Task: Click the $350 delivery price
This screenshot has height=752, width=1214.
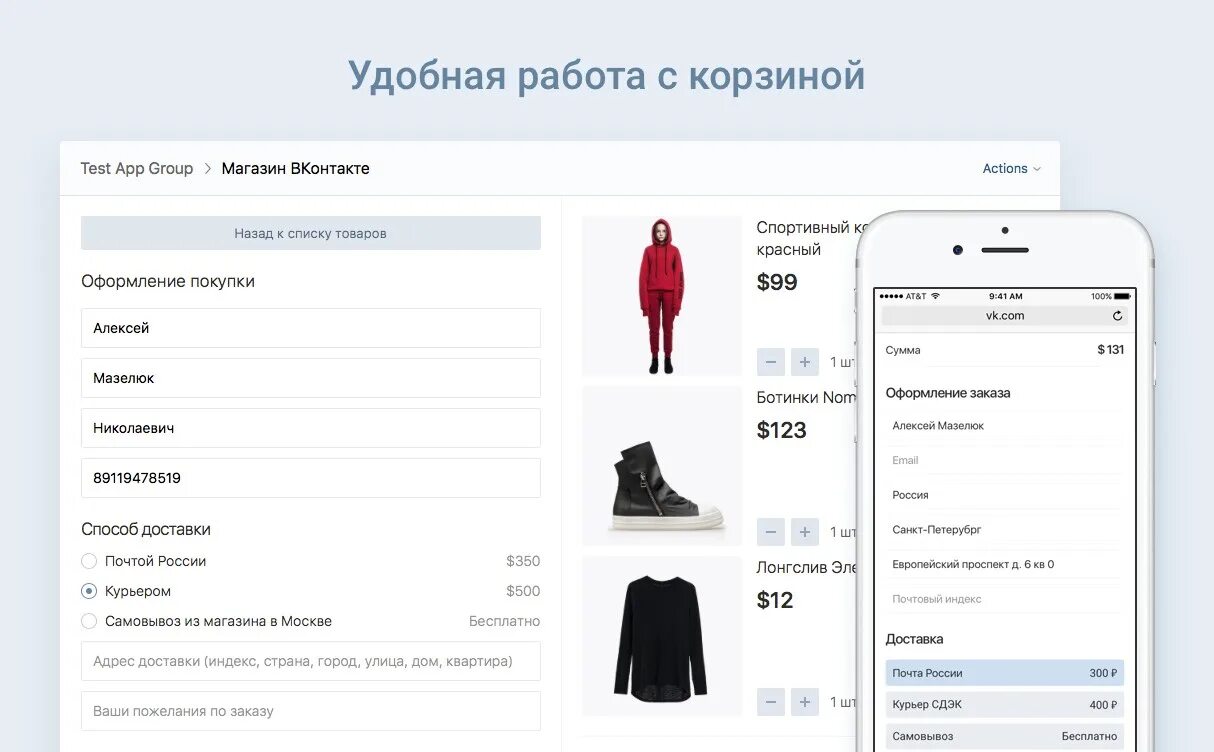Action: click(523, 561)
